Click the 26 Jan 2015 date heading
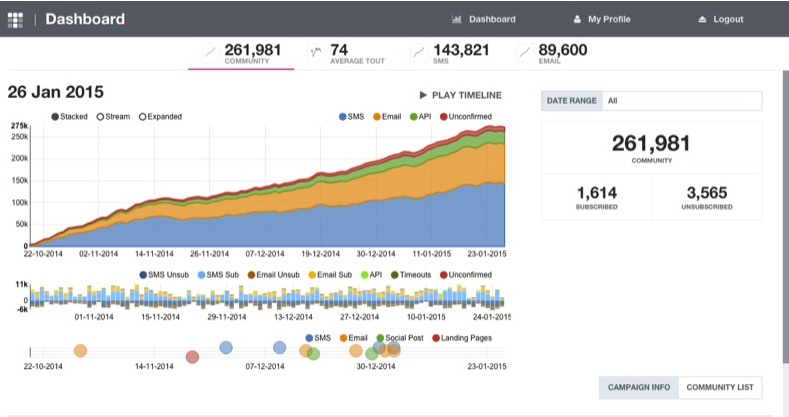789x417 pixels. pyautogui.click(x=55, y=92)
